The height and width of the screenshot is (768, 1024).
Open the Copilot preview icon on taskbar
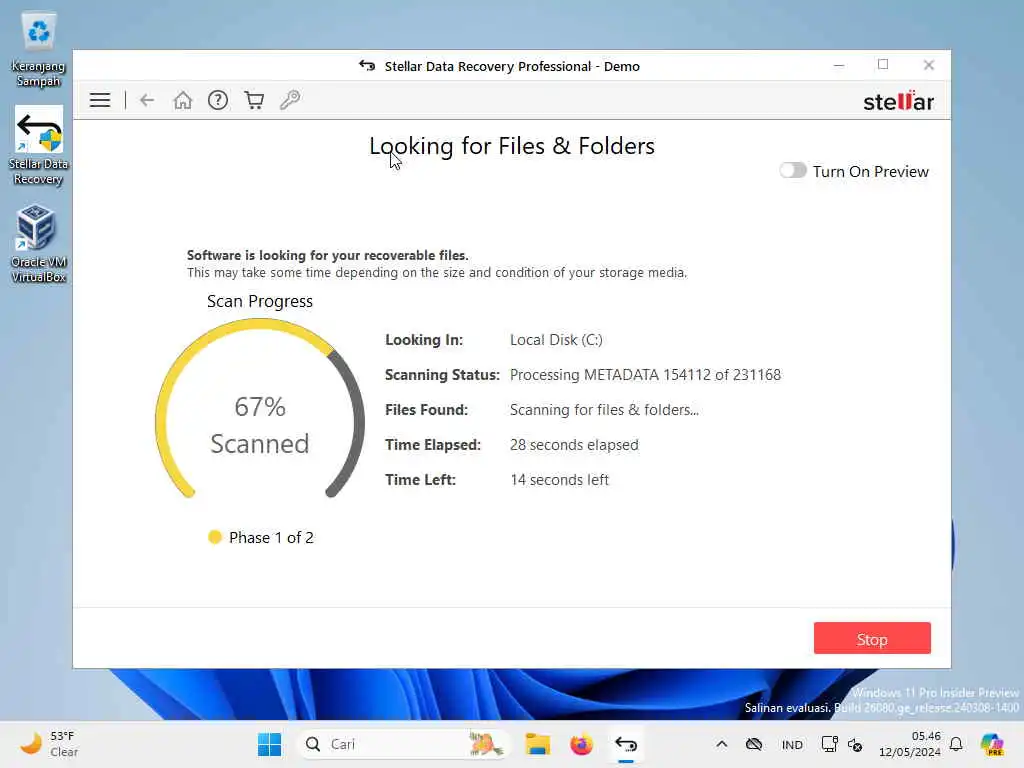pyautogui.click(x=992, y=744)
